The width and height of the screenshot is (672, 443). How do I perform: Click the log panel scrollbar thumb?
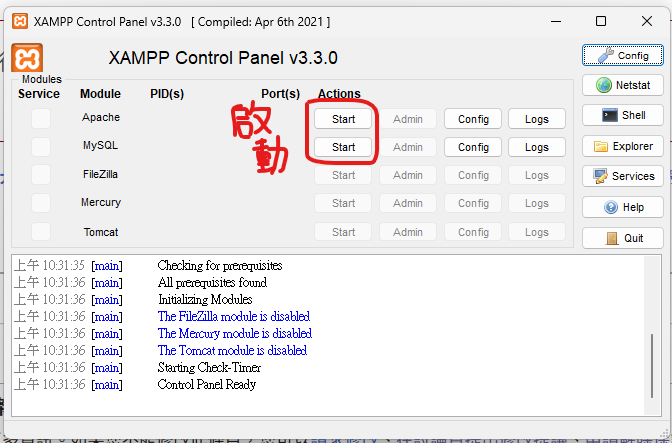point(652,366)
